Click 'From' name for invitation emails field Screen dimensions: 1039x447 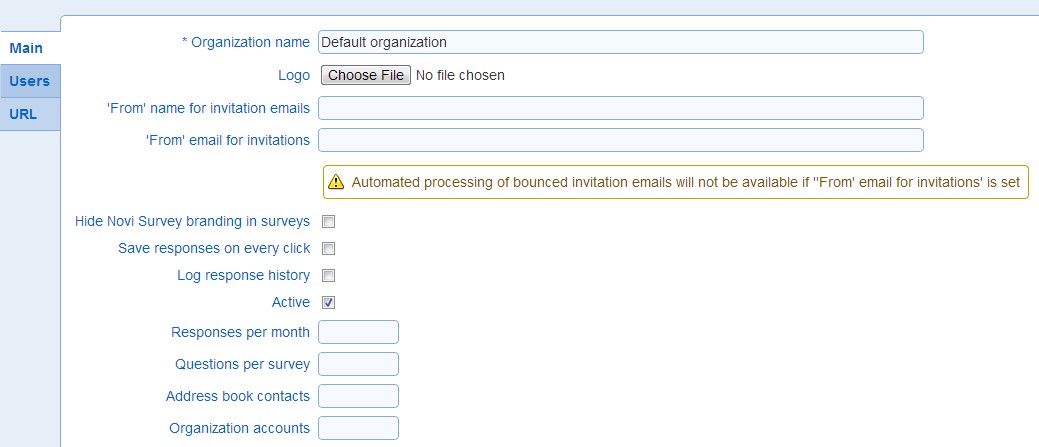tap(621, 108)
